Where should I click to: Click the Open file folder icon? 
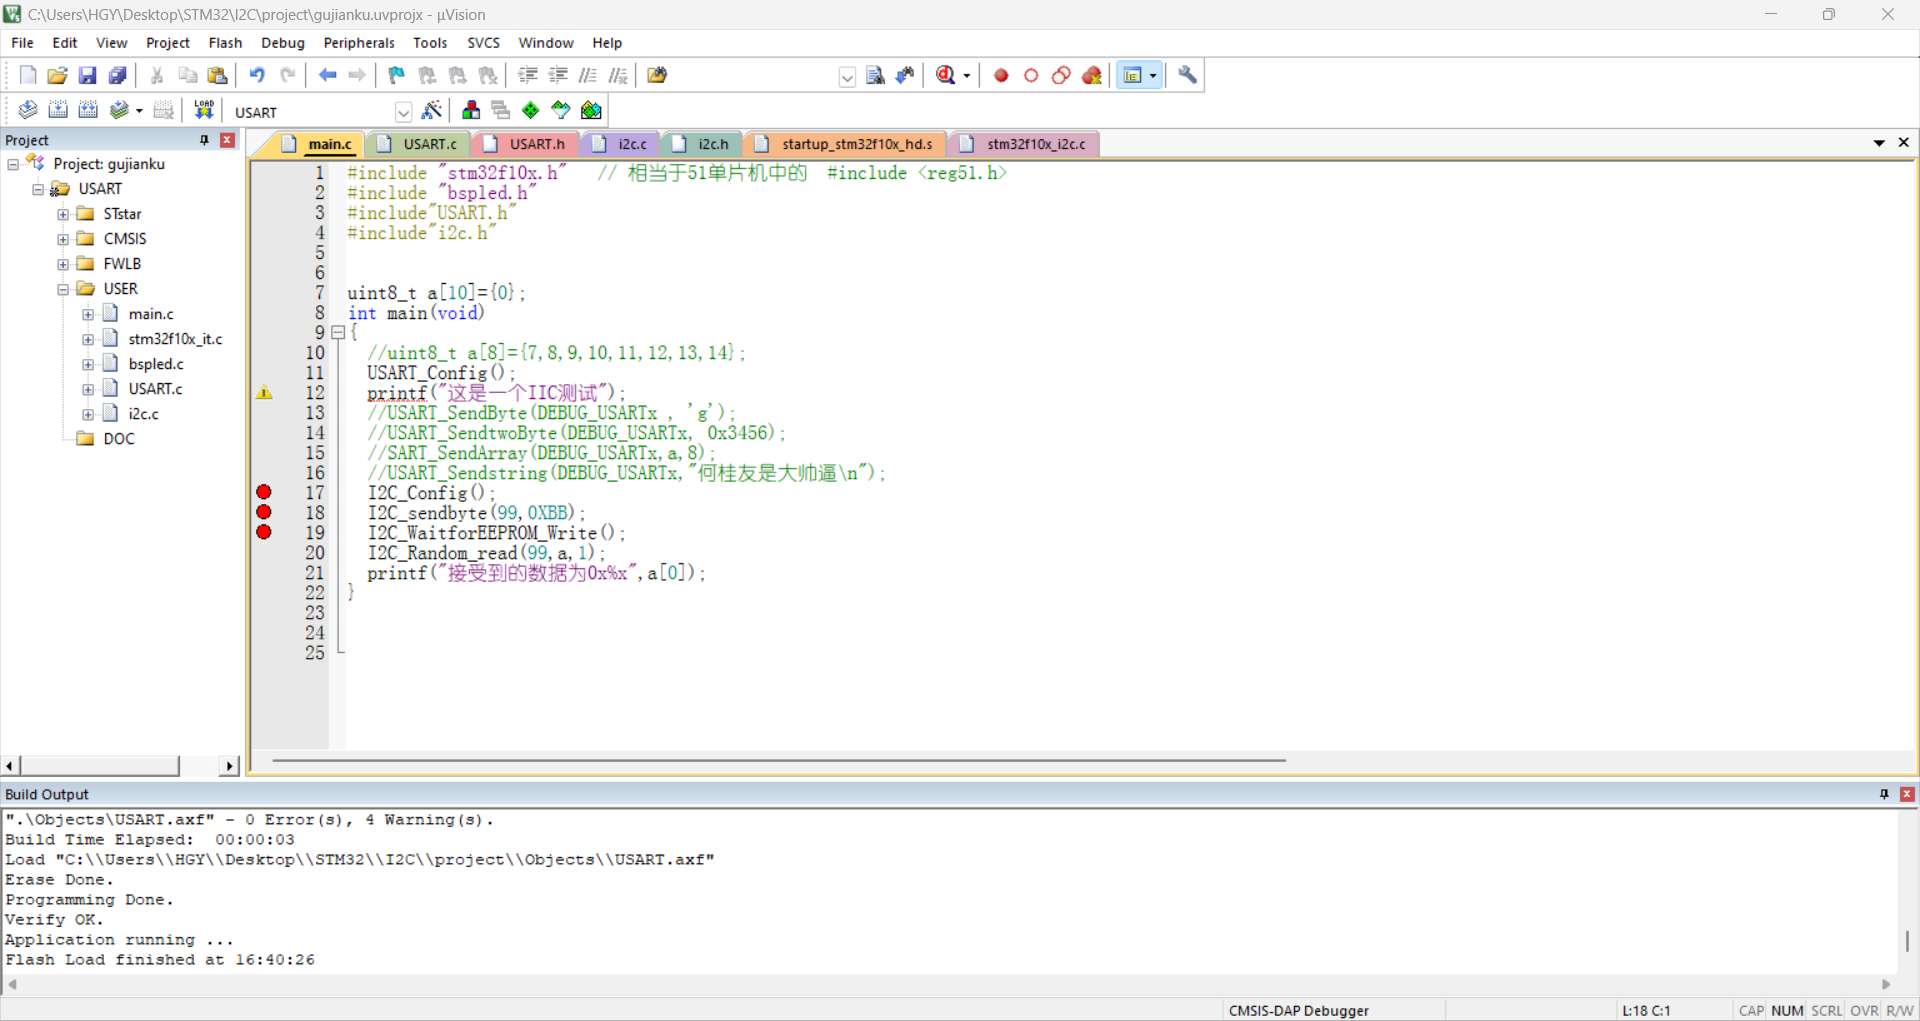[57, 75]
